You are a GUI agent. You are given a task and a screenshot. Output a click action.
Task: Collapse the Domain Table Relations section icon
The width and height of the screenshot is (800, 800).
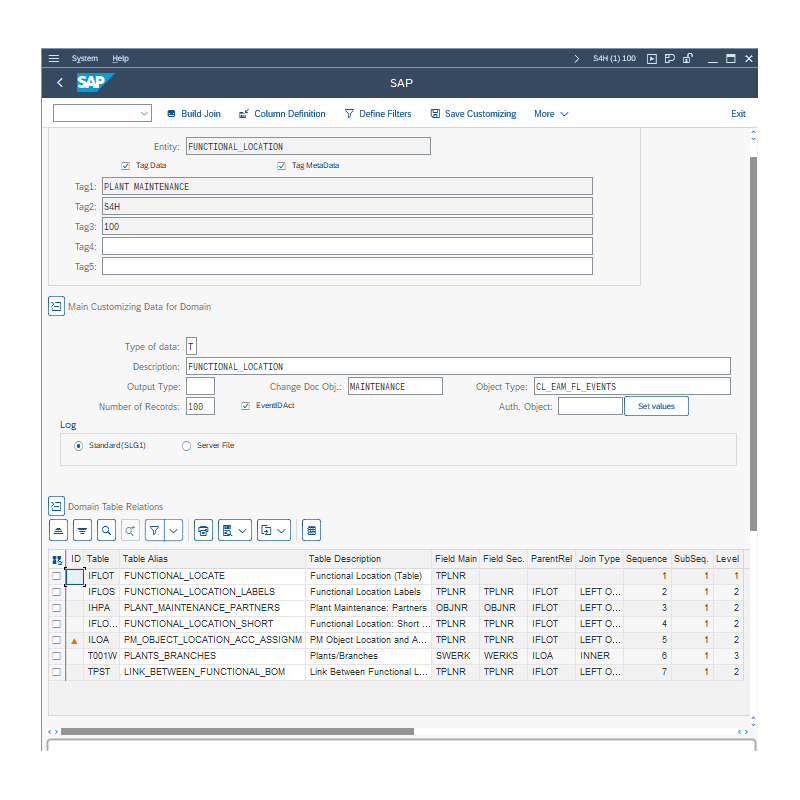pos(56,506)
